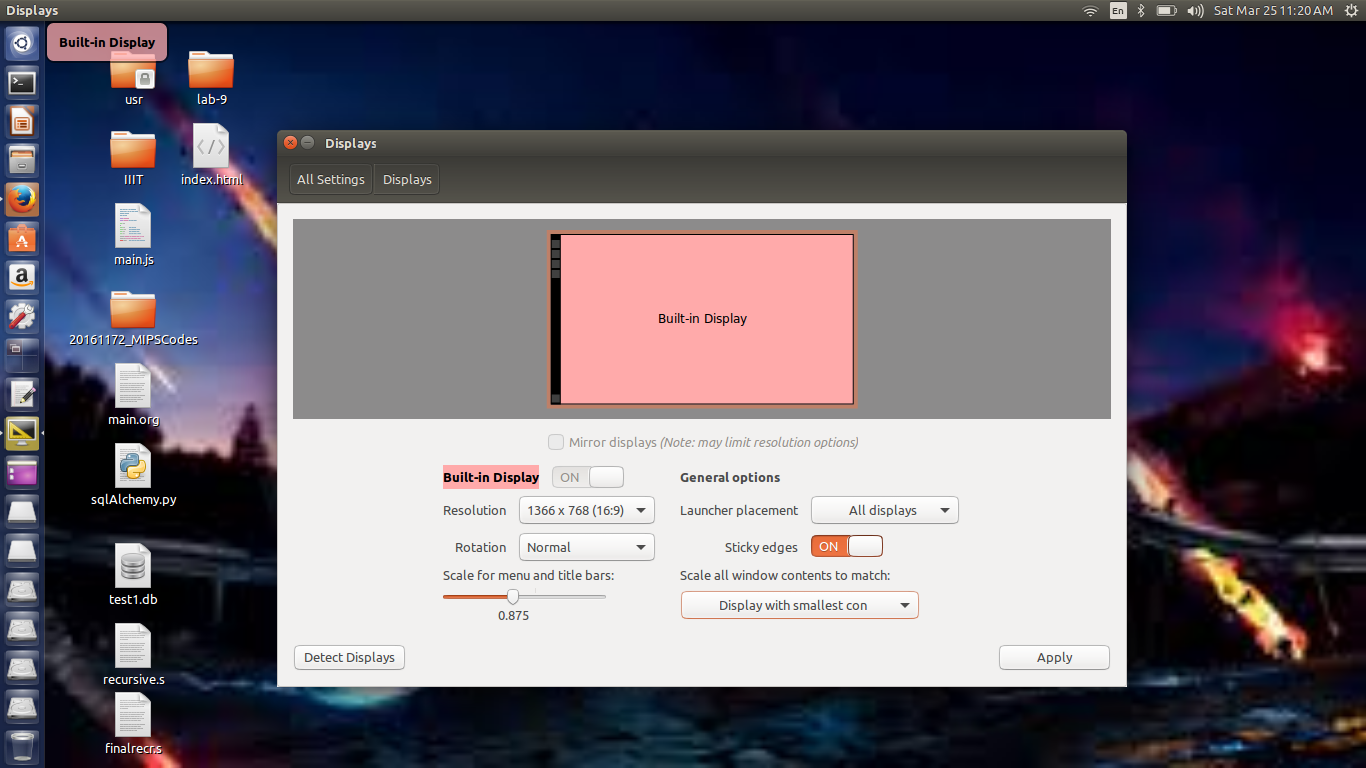Enable the Mirror displays checkbox
1366x768 pixels.
556,442
